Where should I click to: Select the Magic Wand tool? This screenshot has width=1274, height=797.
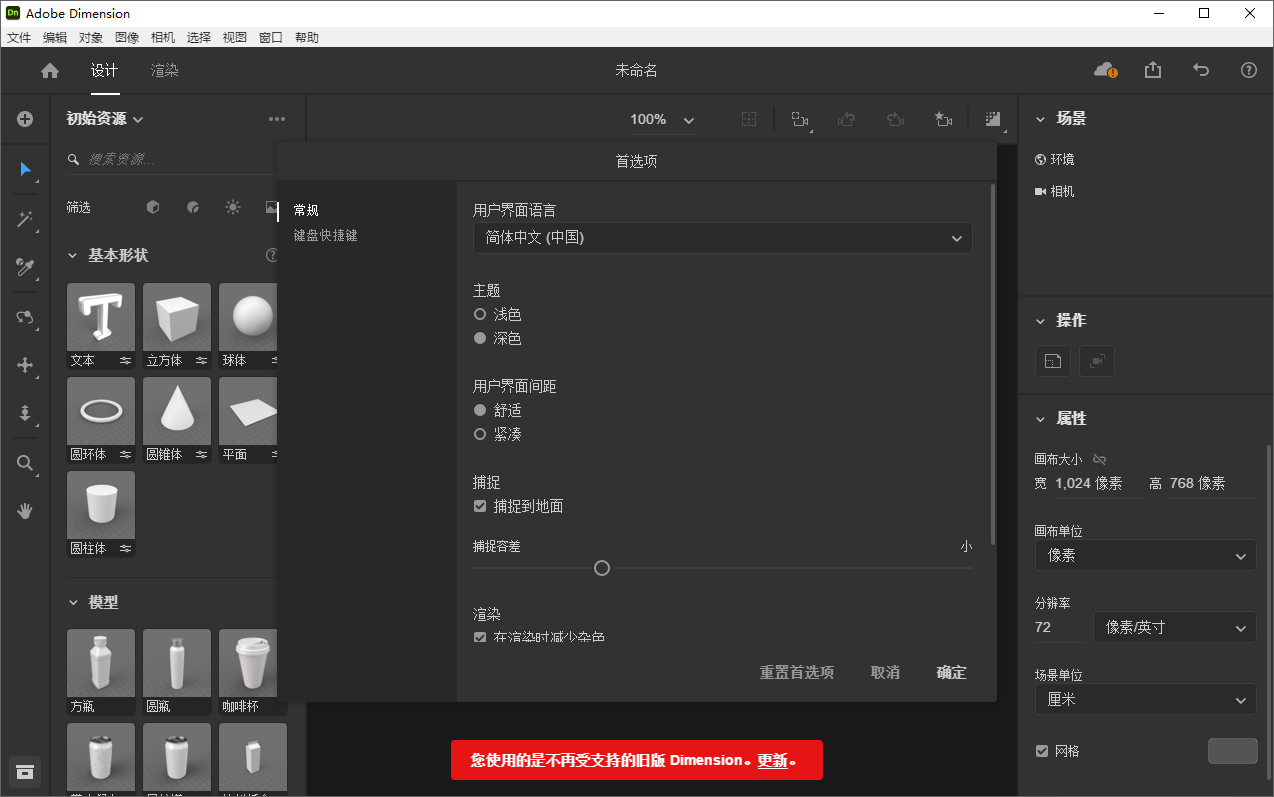click(x=25, y=219)
